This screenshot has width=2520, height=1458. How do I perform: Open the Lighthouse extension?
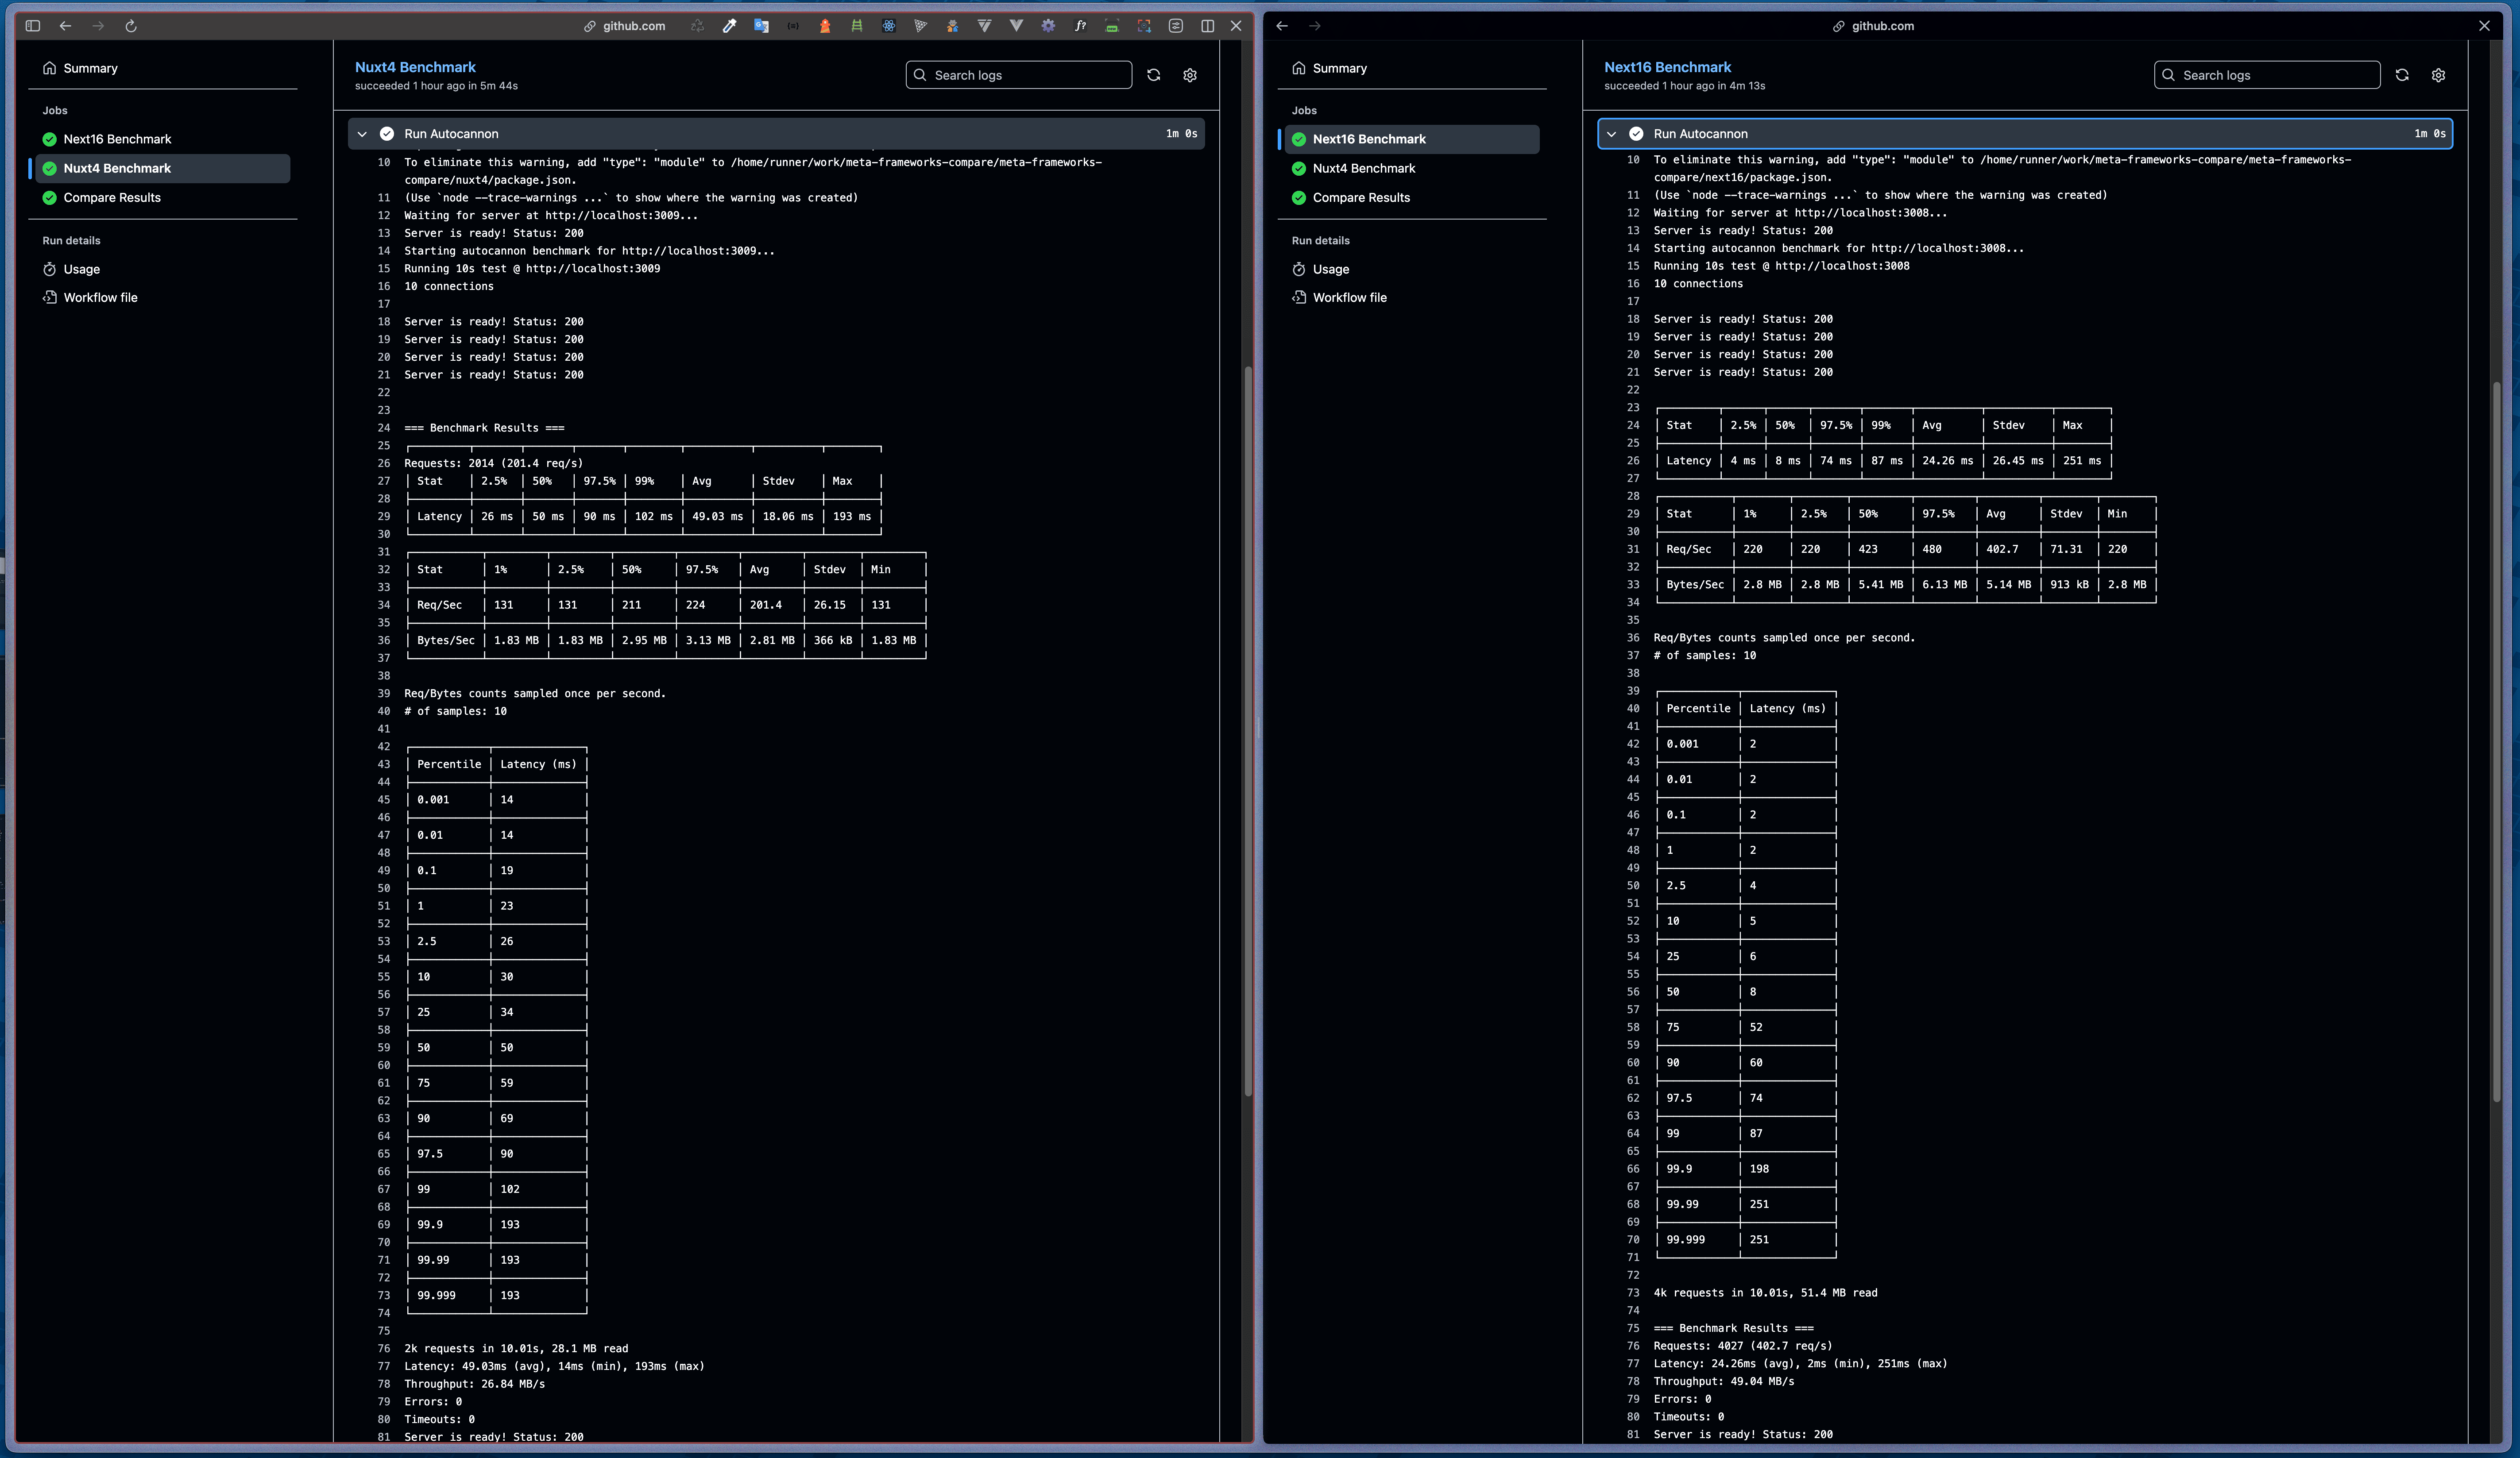[825, 26]
